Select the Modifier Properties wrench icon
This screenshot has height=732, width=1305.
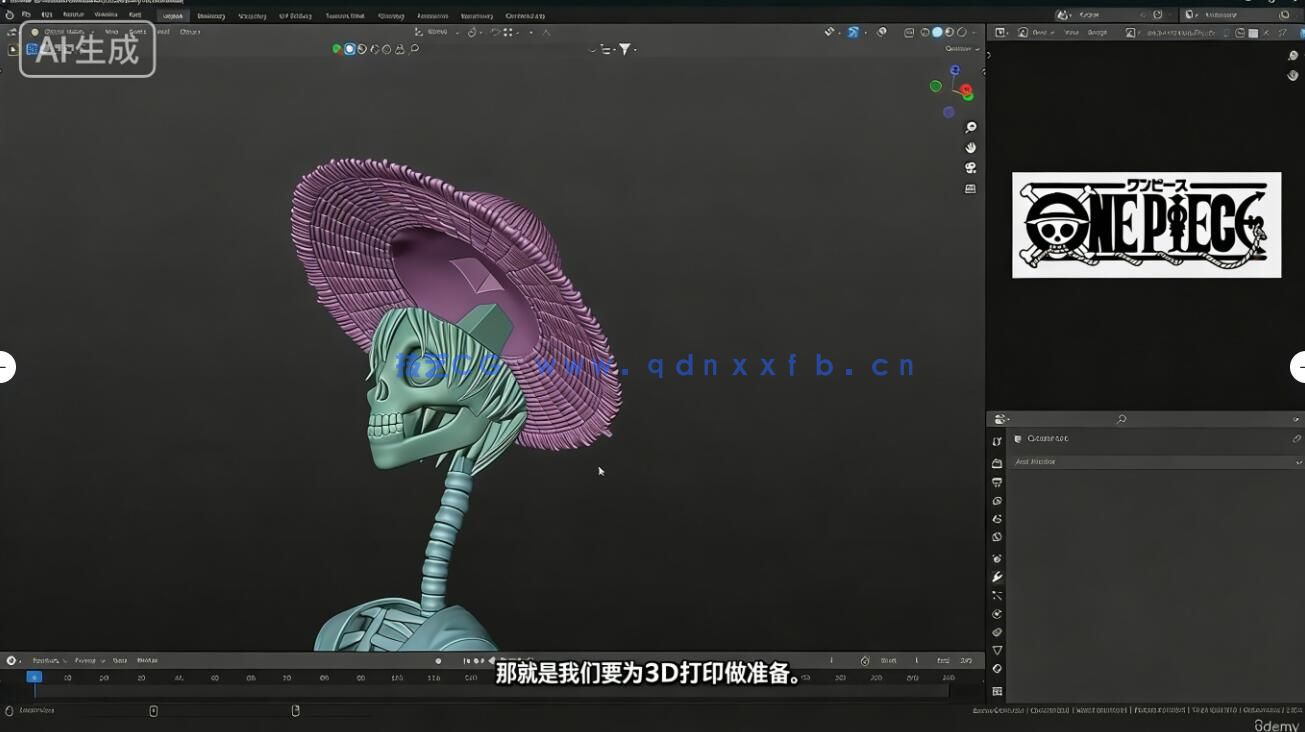(x=997, y=576)
